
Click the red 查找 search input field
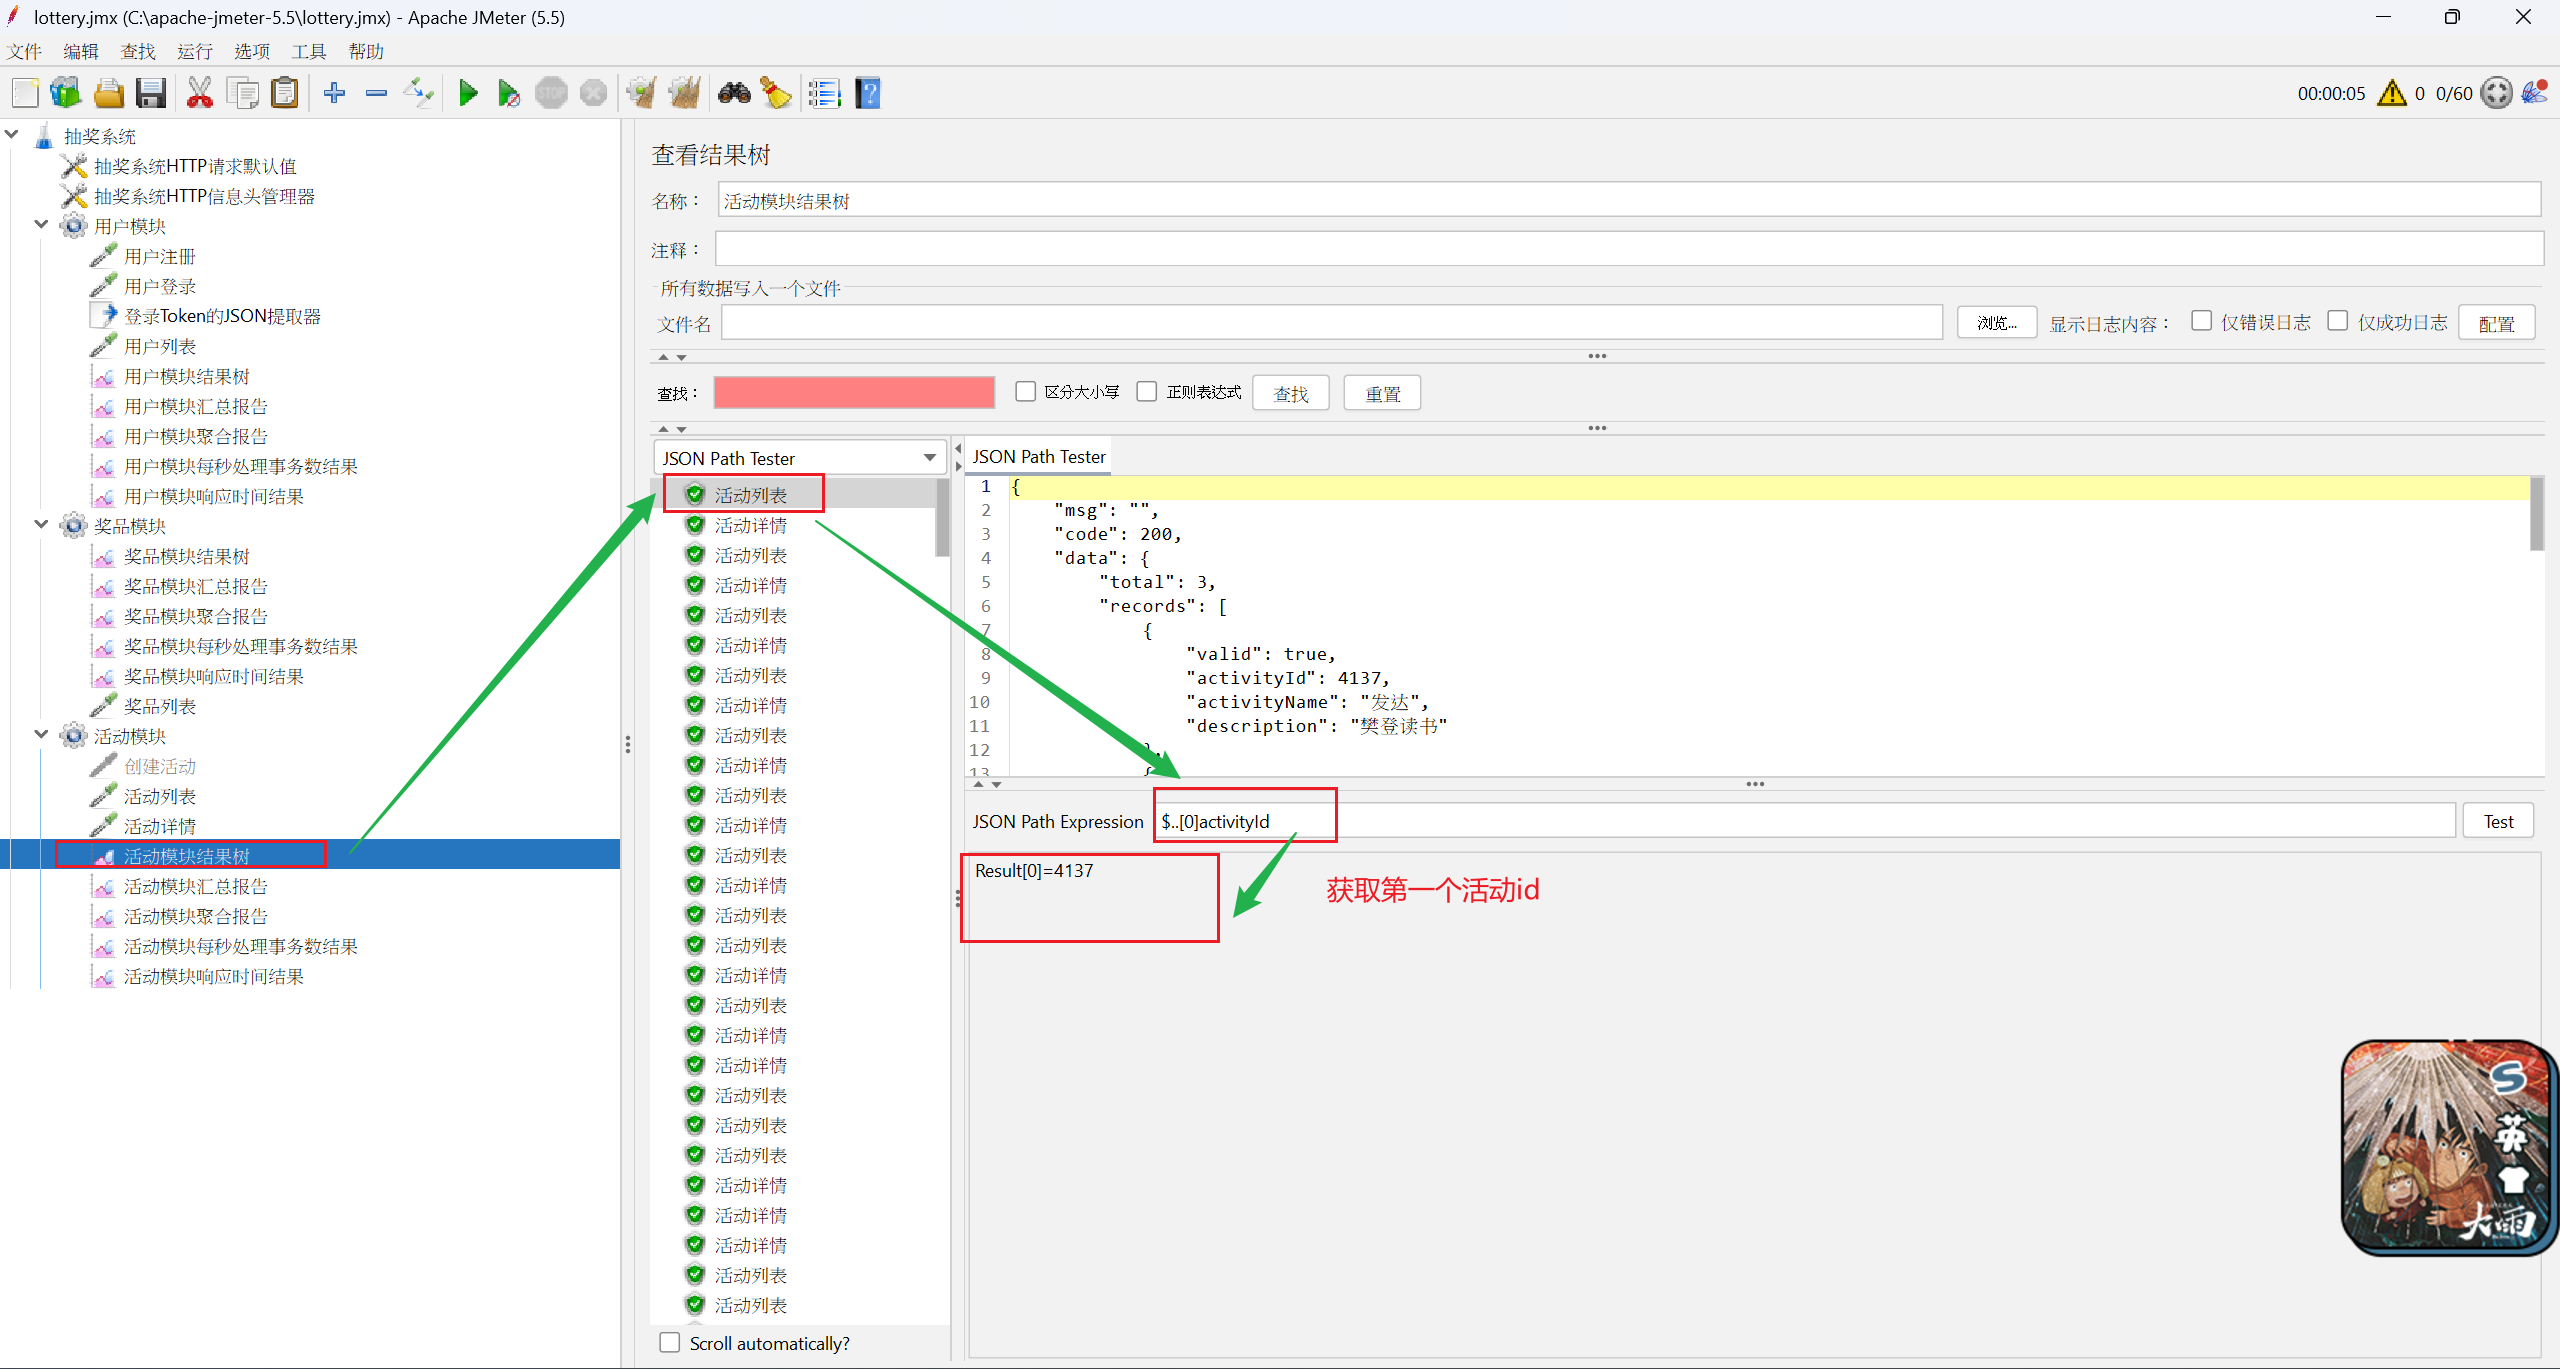pos(854,393)
